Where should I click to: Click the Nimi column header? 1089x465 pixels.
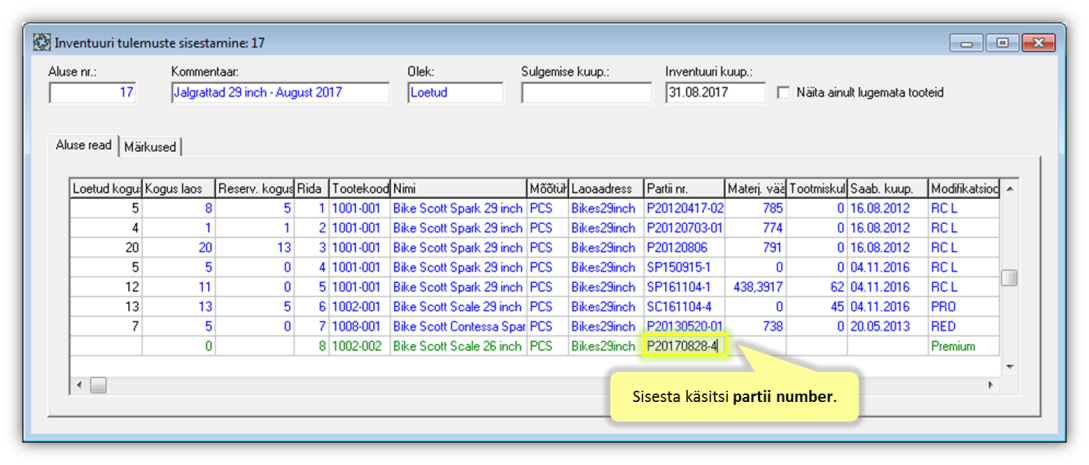(x=459, y=188)
